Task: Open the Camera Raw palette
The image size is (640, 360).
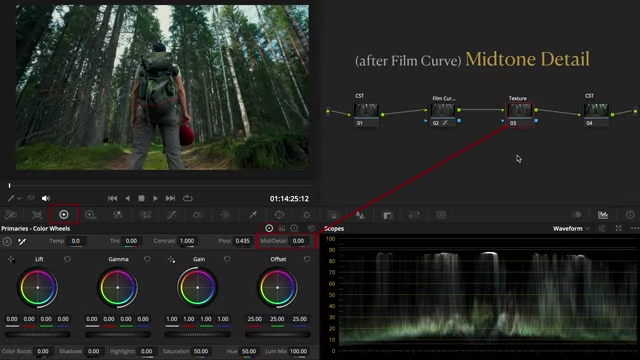Action: point(11,215)
